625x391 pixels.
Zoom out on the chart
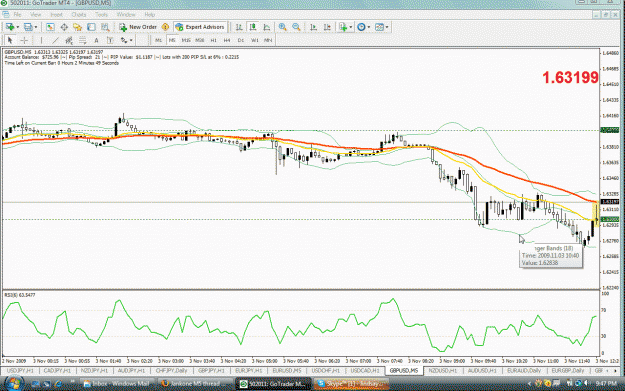[x=296, y=27]
